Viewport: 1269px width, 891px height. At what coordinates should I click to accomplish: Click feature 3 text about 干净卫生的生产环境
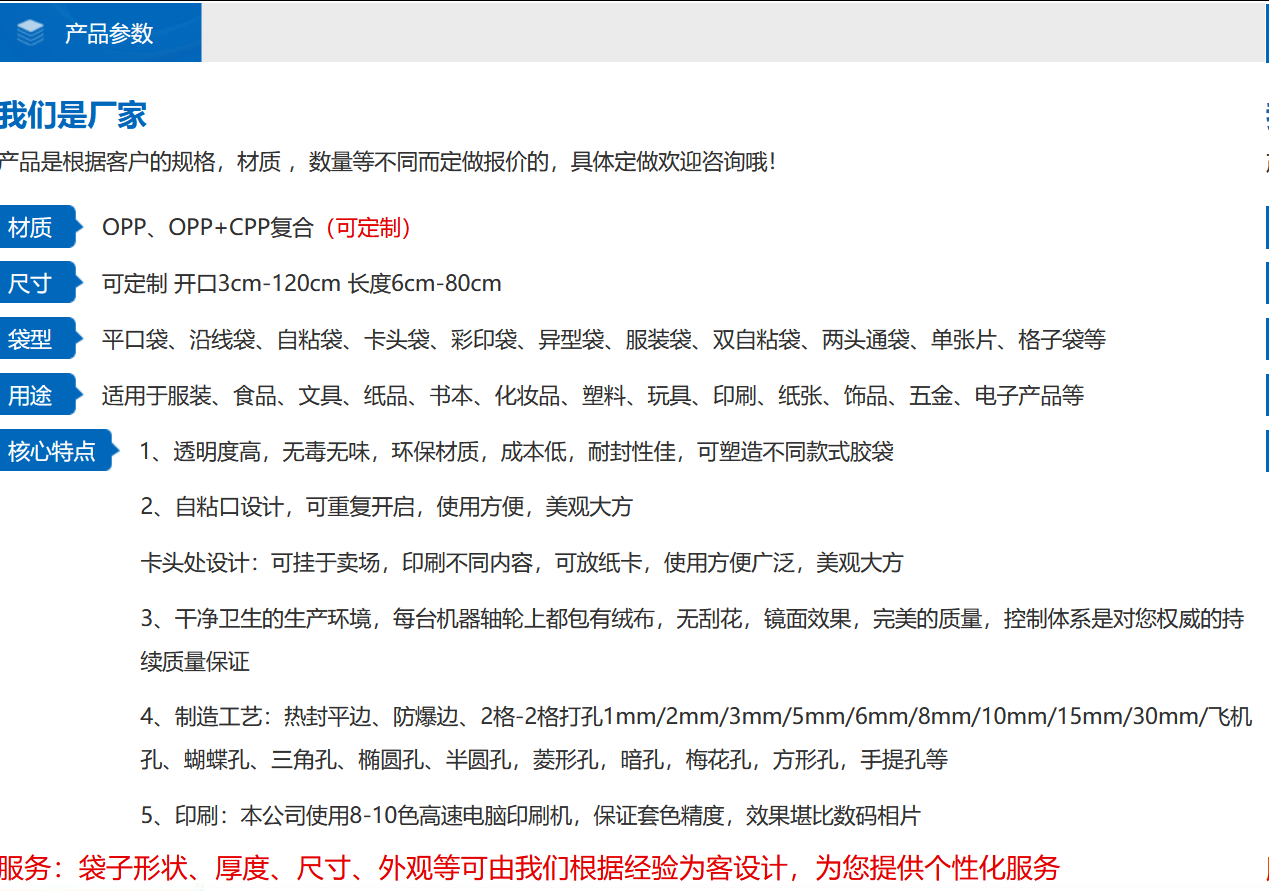click(691, 620)
